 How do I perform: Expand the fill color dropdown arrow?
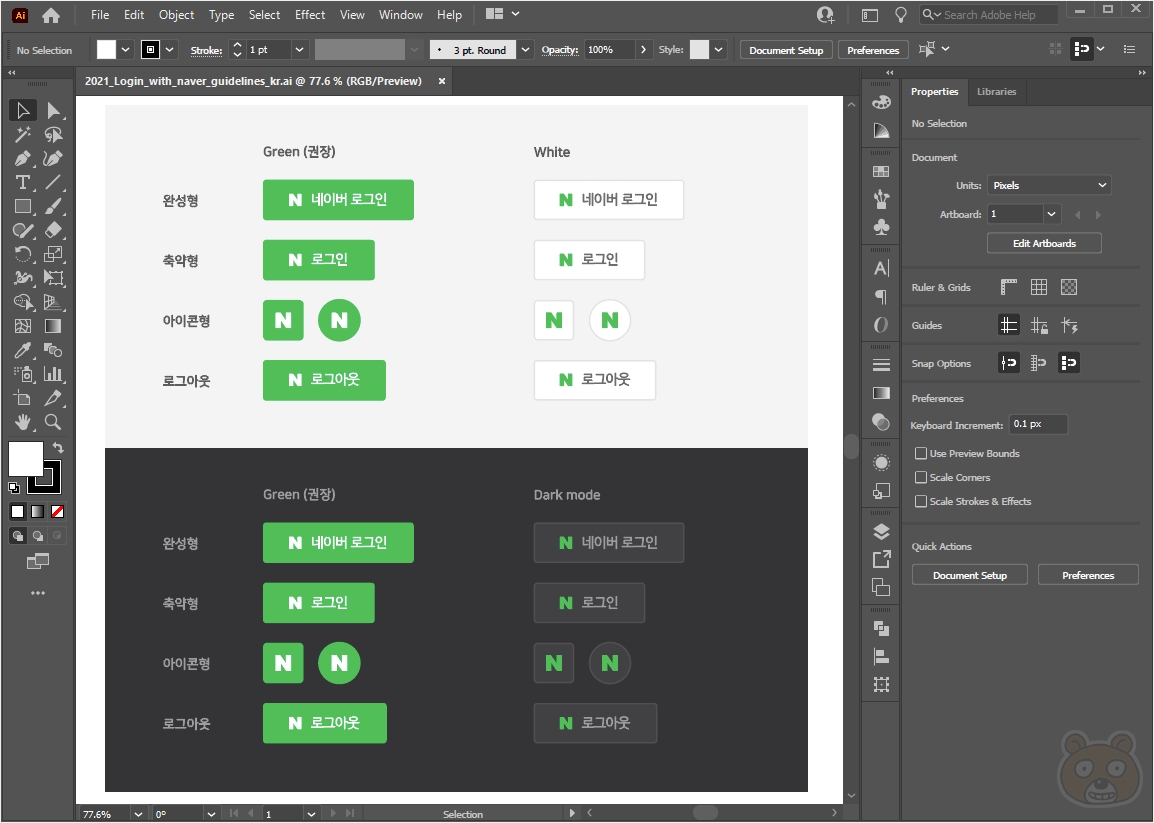tap(125, 50)
